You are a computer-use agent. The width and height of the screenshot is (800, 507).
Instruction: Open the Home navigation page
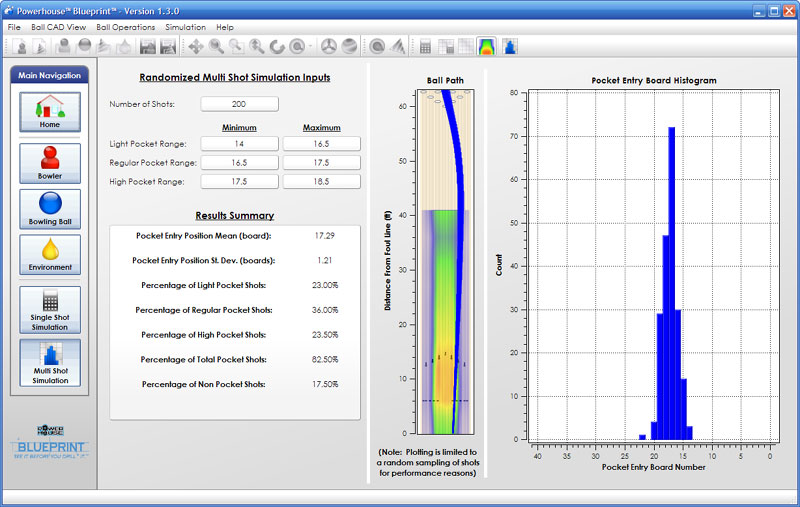50,112
